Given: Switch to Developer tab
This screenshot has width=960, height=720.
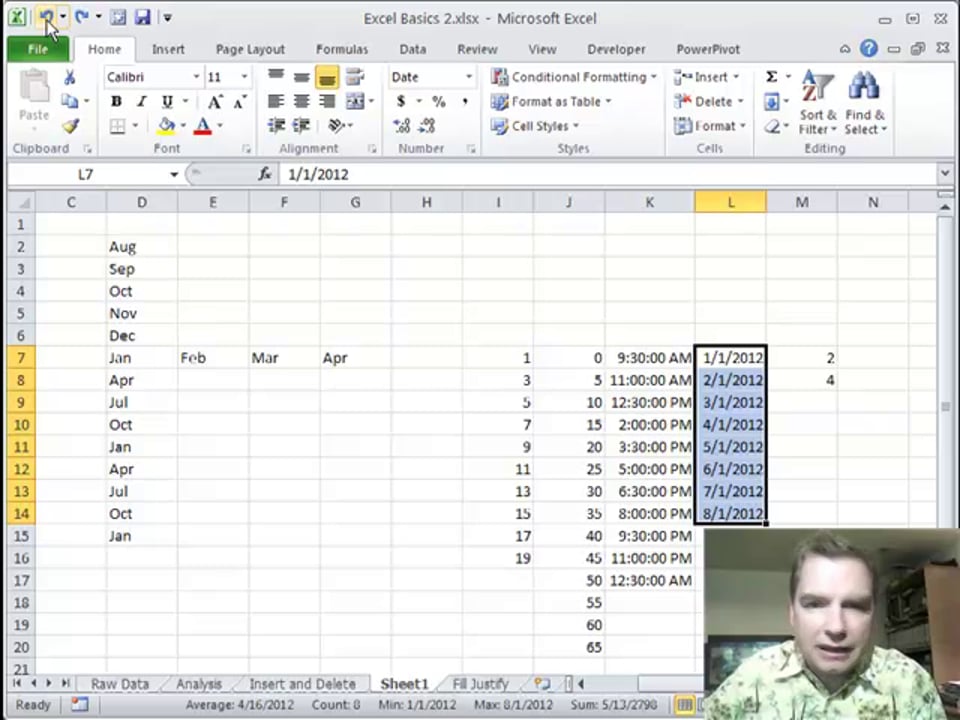Looking at the screenshot, I should pyautogui.click(x=616, y=49).
